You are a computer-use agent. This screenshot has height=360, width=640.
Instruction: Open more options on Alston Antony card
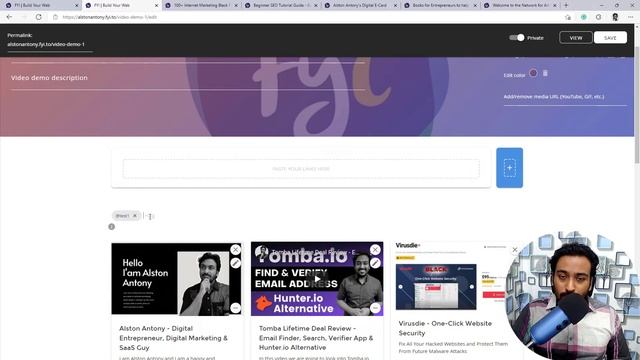point(235,308)
